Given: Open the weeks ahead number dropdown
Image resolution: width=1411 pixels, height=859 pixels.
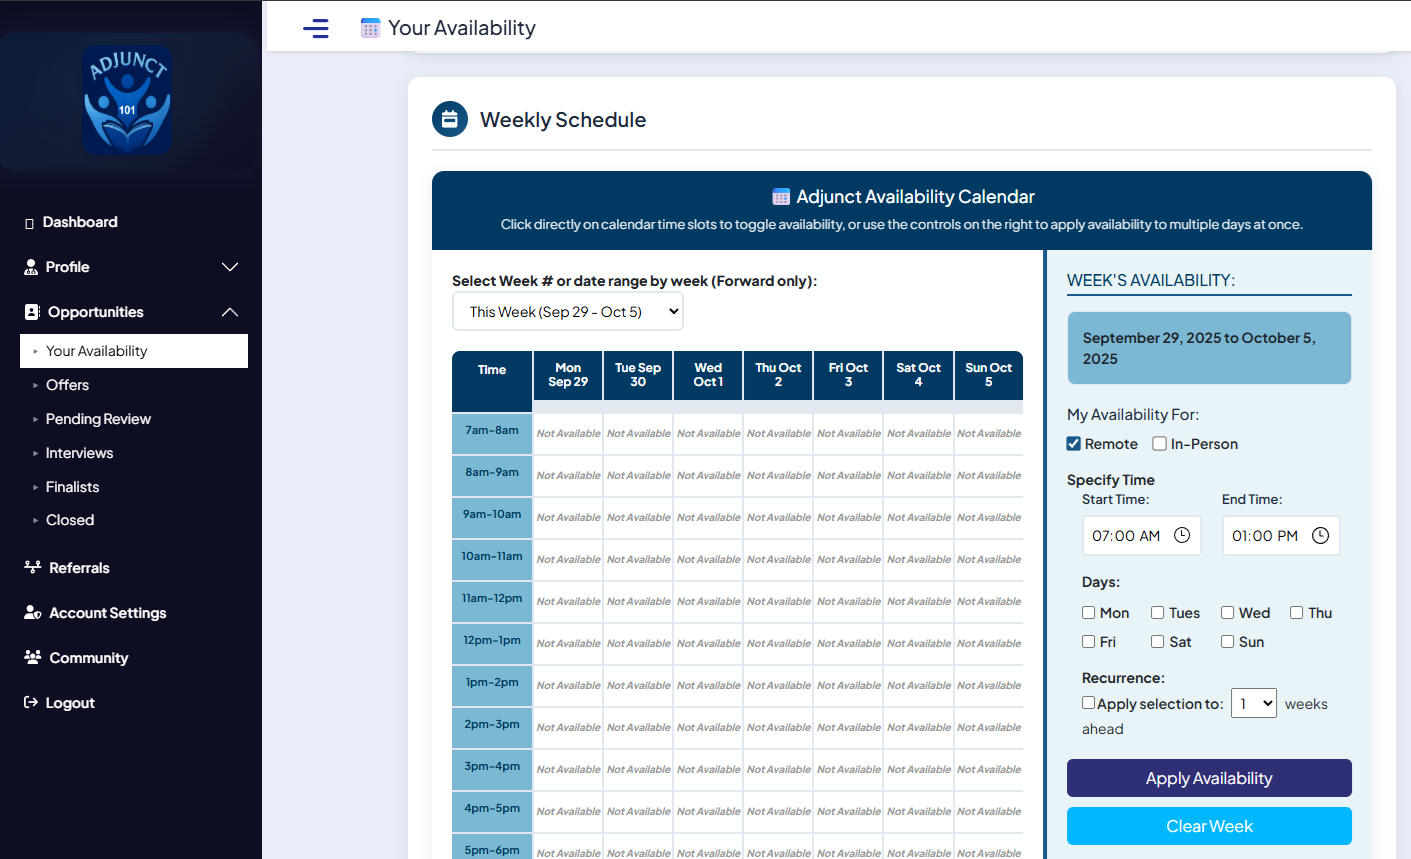Looking at the screenshot, I should tap(1253, 703).
